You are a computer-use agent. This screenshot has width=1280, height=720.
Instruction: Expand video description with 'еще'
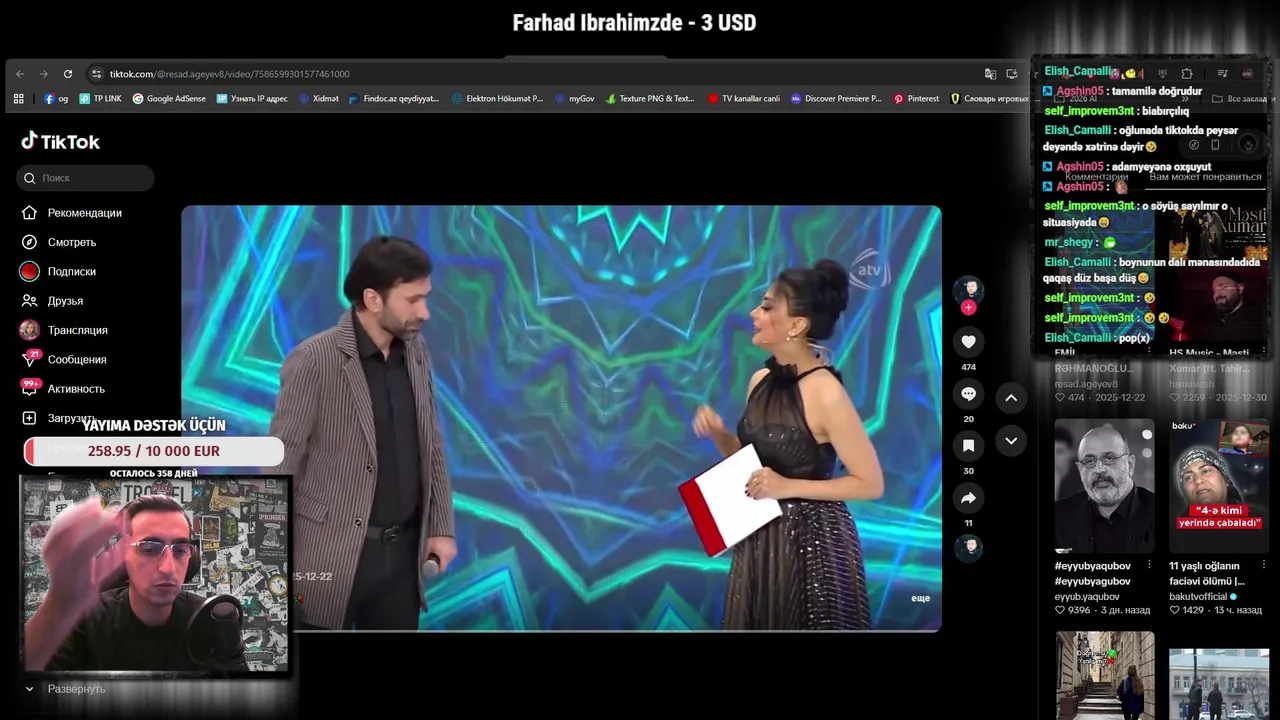pyautogui.click(x=920, y=598)
